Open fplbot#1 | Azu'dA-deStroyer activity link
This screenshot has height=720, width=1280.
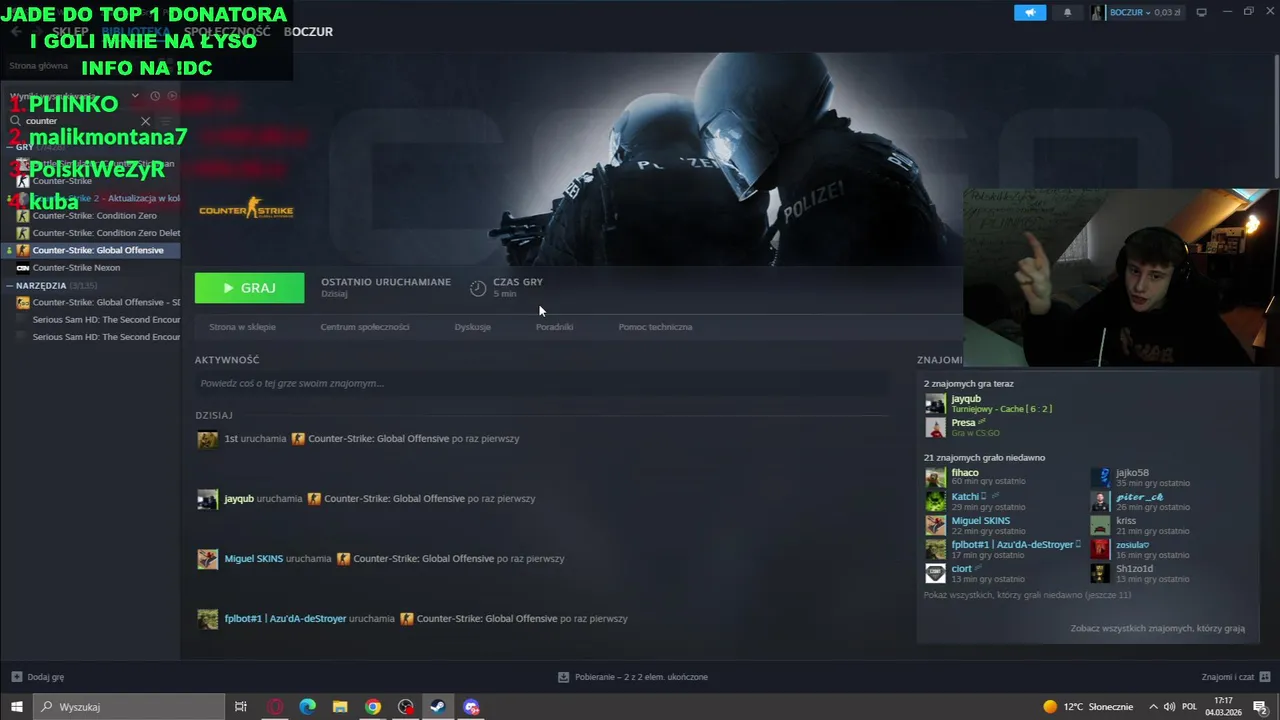[x=285, y=619]
